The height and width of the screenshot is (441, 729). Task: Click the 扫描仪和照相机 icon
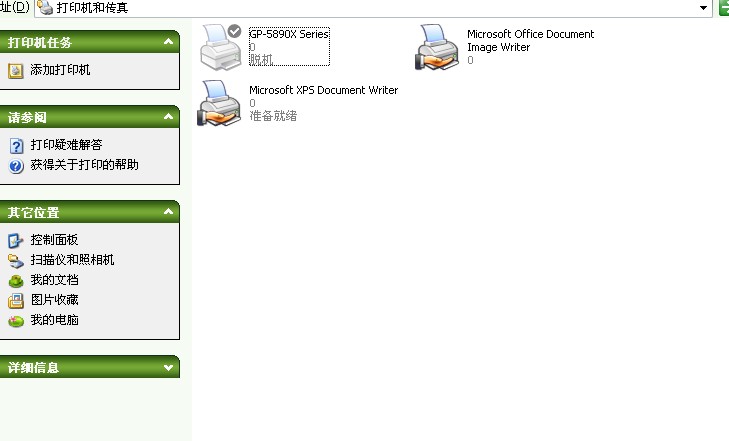pyautogui.click(x=16, y=261)
